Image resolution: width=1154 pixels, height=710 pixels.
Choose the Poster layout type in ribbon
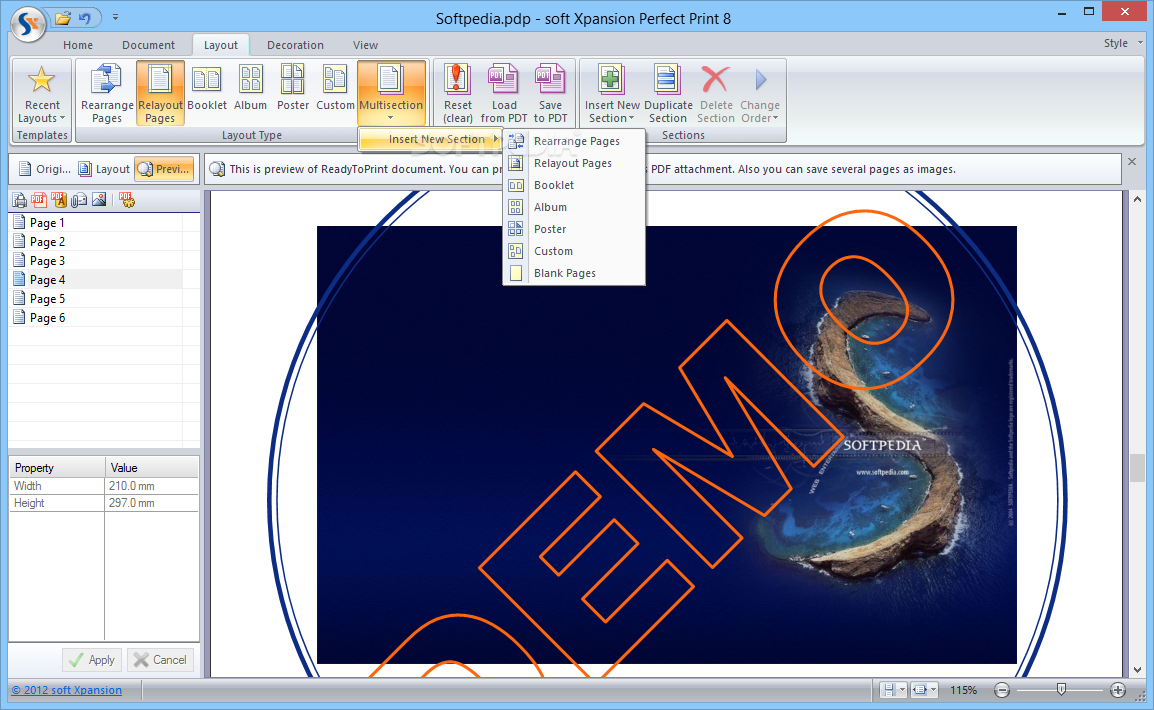pos(293,88)
